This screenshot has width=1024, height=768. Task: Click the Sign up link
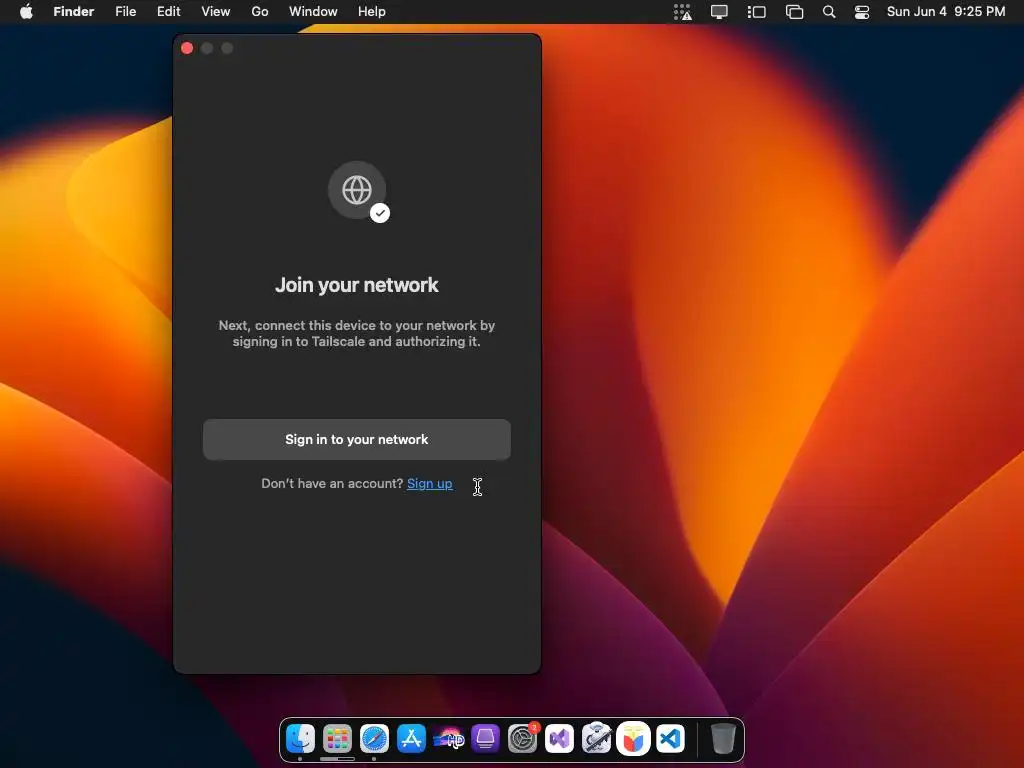click(430, 483)
